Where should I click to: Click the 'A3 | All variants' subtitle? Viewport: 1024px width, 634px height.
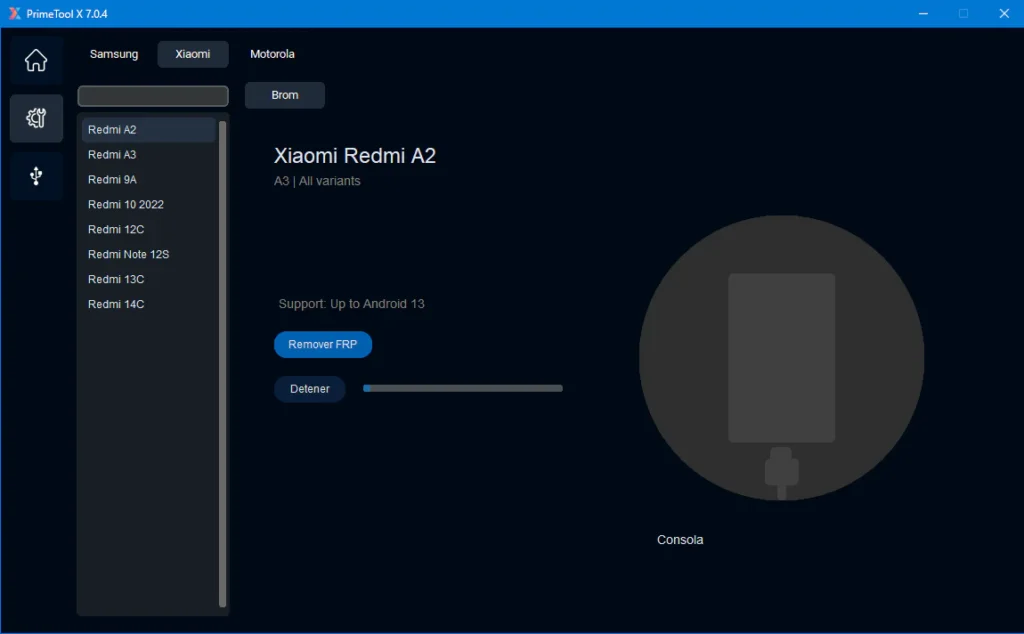click(317, 181)
